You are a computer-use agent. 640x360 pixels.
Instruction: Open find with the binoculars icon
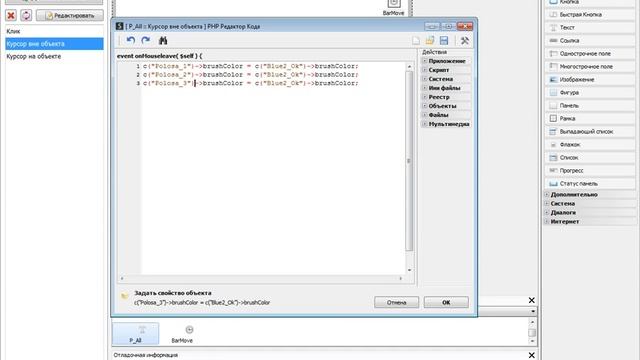[163, 40]
